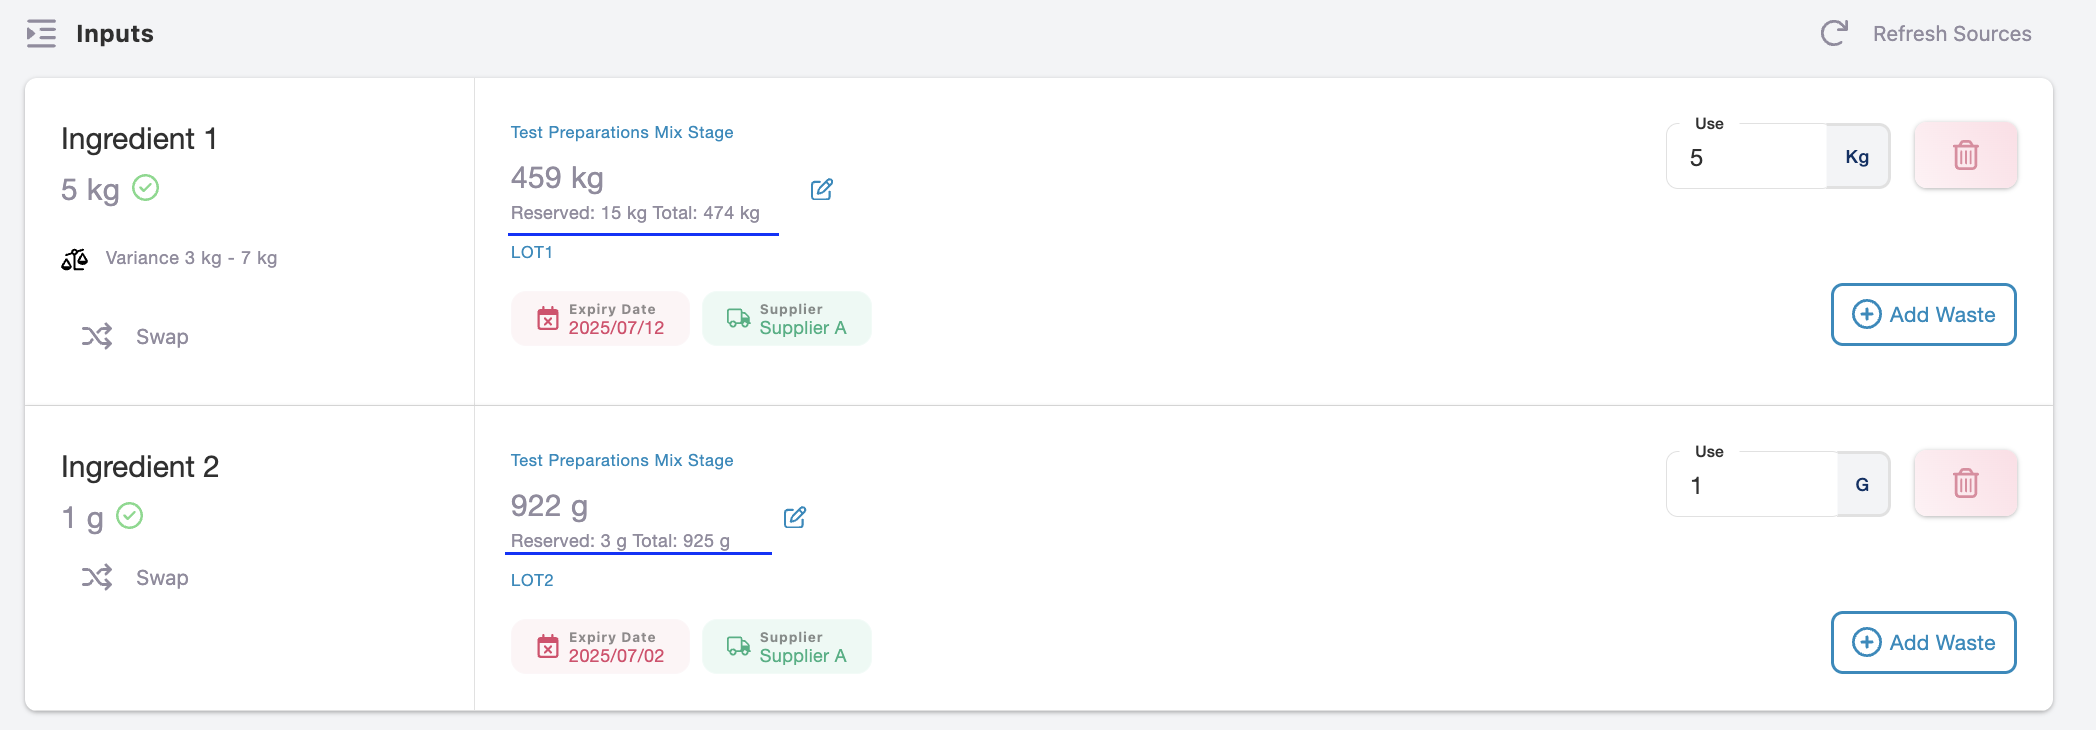Open the LOT2 lot link

(532, 580)
